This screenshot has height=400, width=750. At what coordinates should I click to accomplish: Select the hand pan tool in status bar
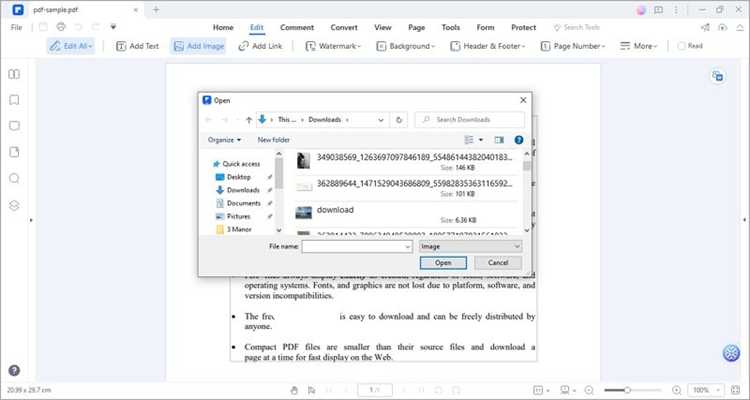[294, 390]
